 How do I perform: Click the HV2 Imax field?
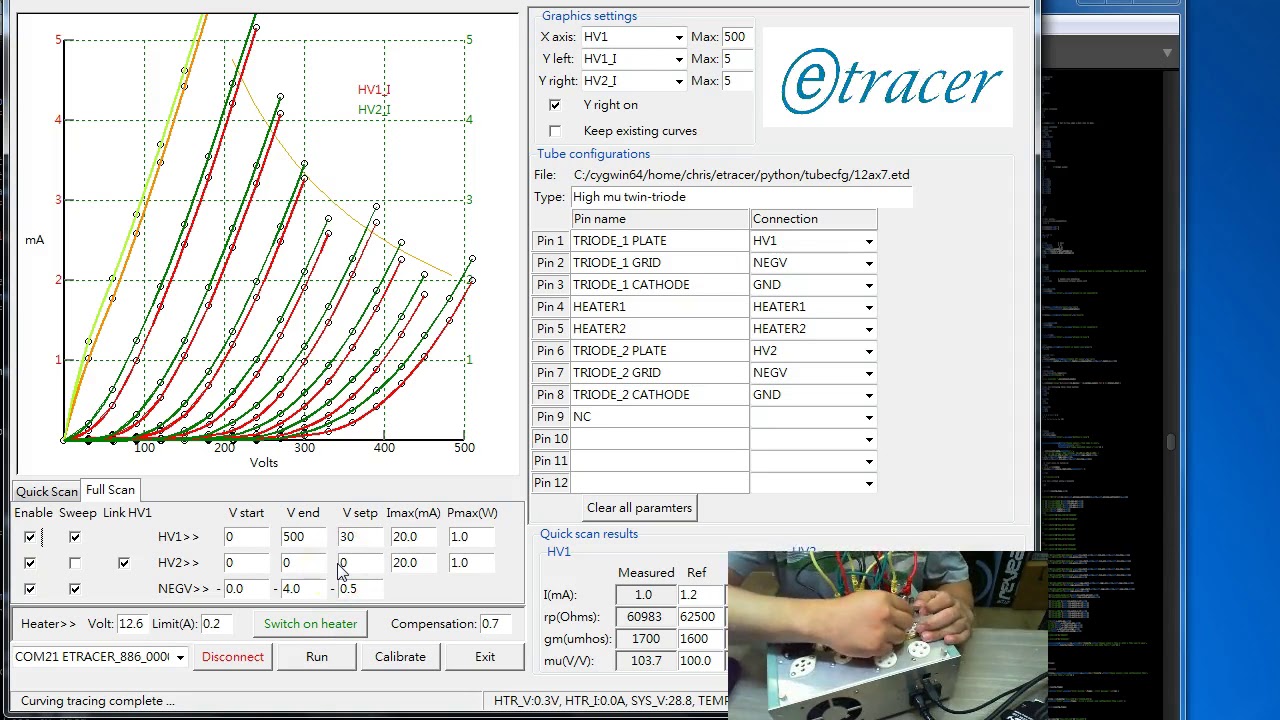click(414, 563)
